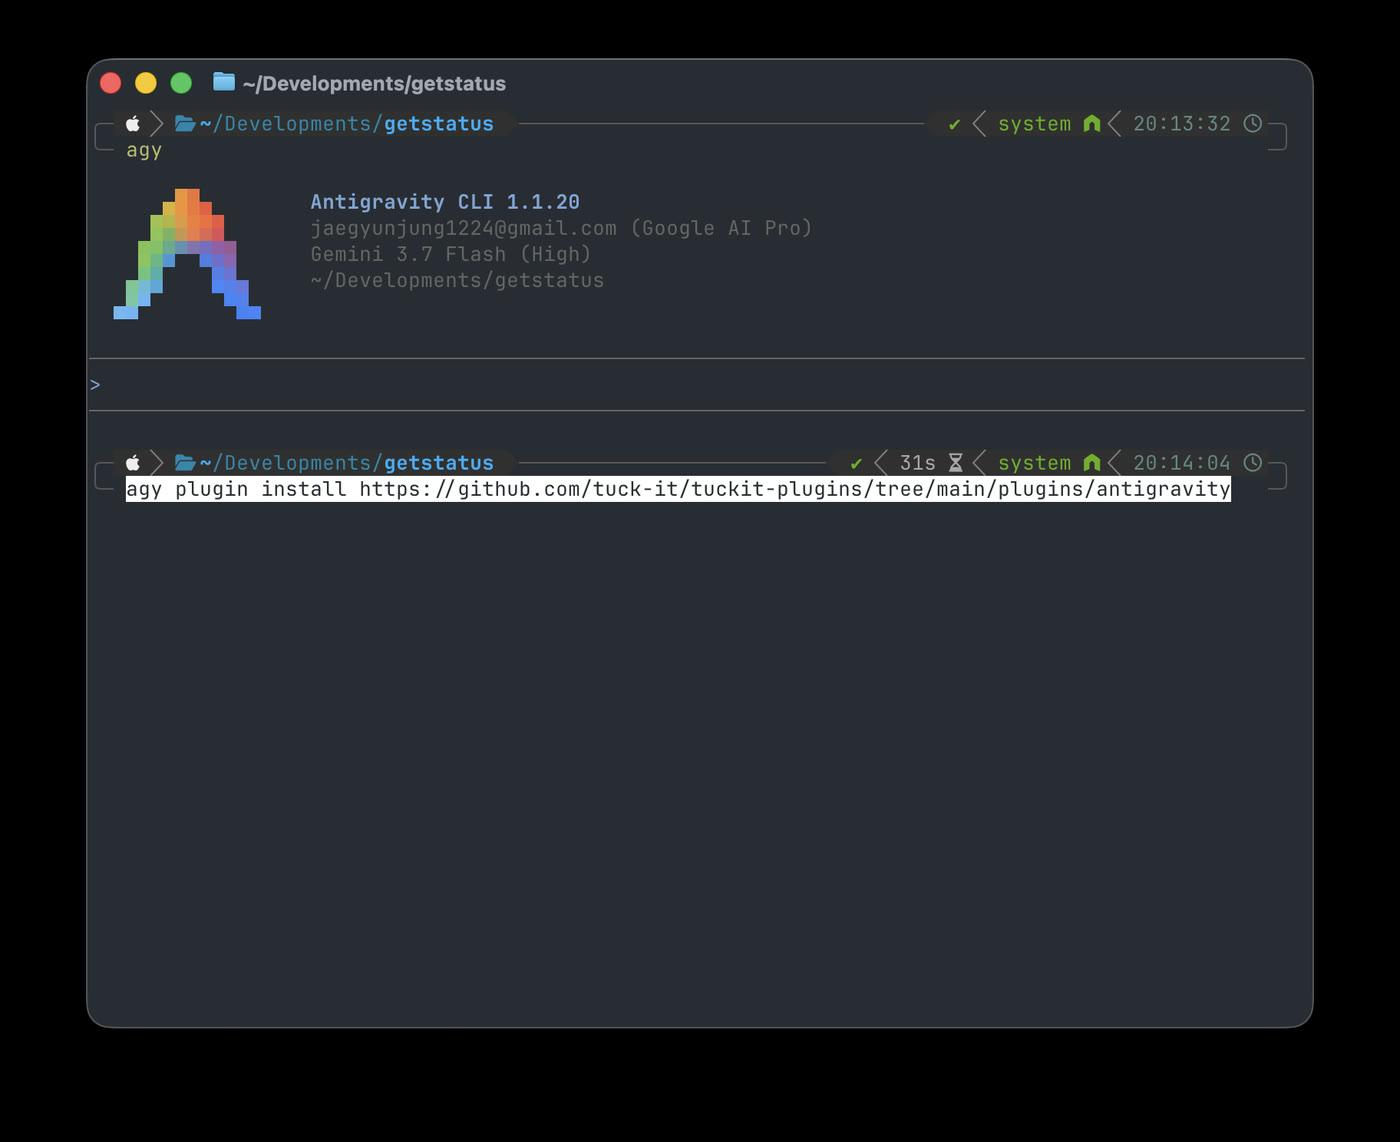Click the clock icon beside 20:14:04
Image resolution: width=1400 pixels, height=1142 pixels.
coord(1252,463)
